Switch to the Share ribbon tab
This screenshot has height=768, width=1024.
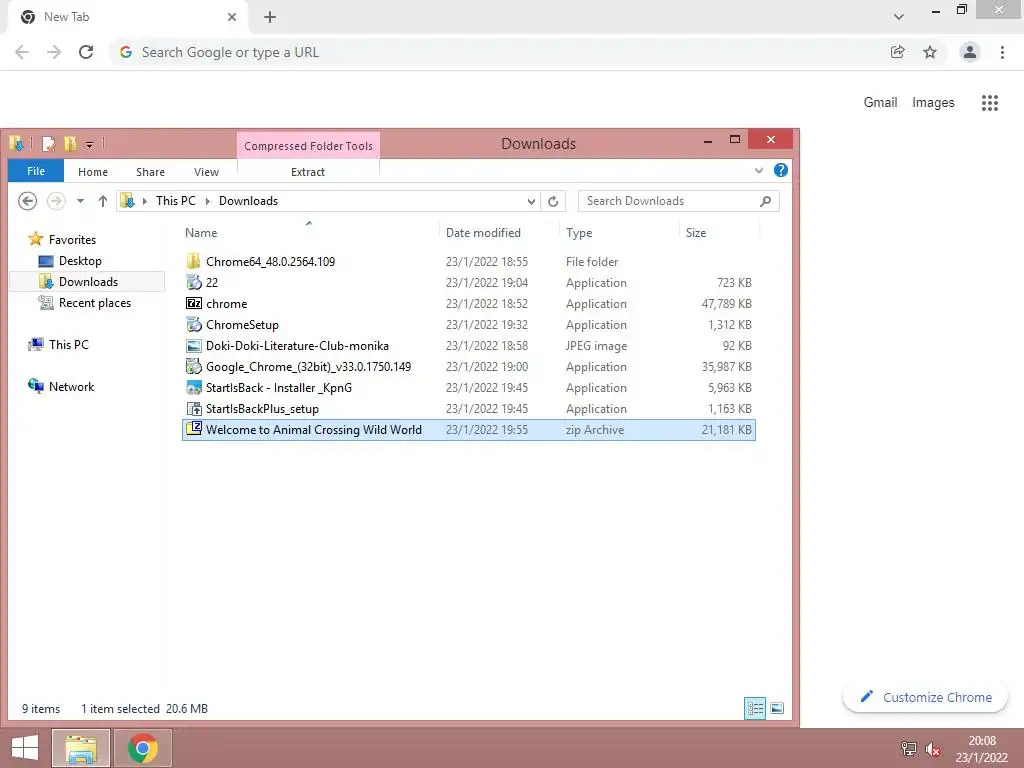[x=150, y=172]
